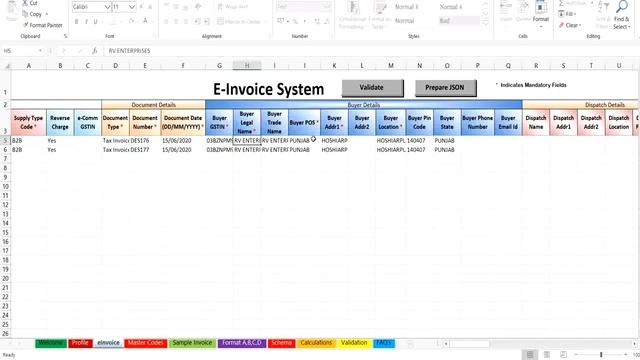This screenshot has width=640, height=360.
Task: Click the Insert cells icon
Action: pyautogui.click(x=506, y=11)
